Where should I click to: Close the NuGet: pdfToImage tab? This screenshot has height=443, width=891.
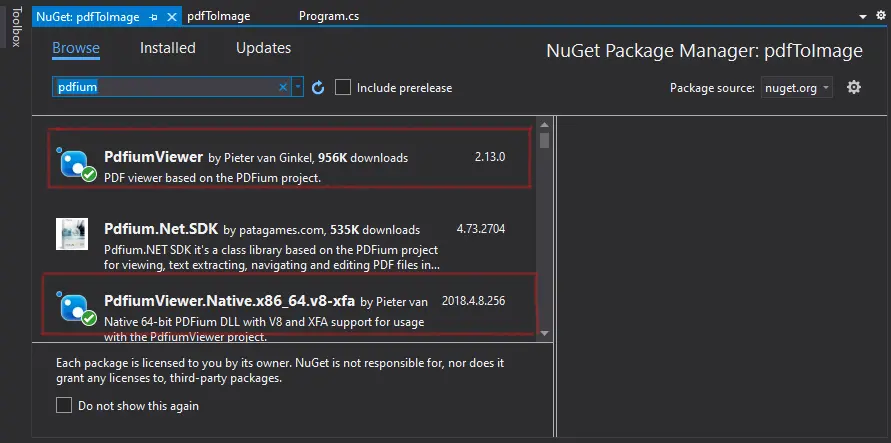point(172,17)
